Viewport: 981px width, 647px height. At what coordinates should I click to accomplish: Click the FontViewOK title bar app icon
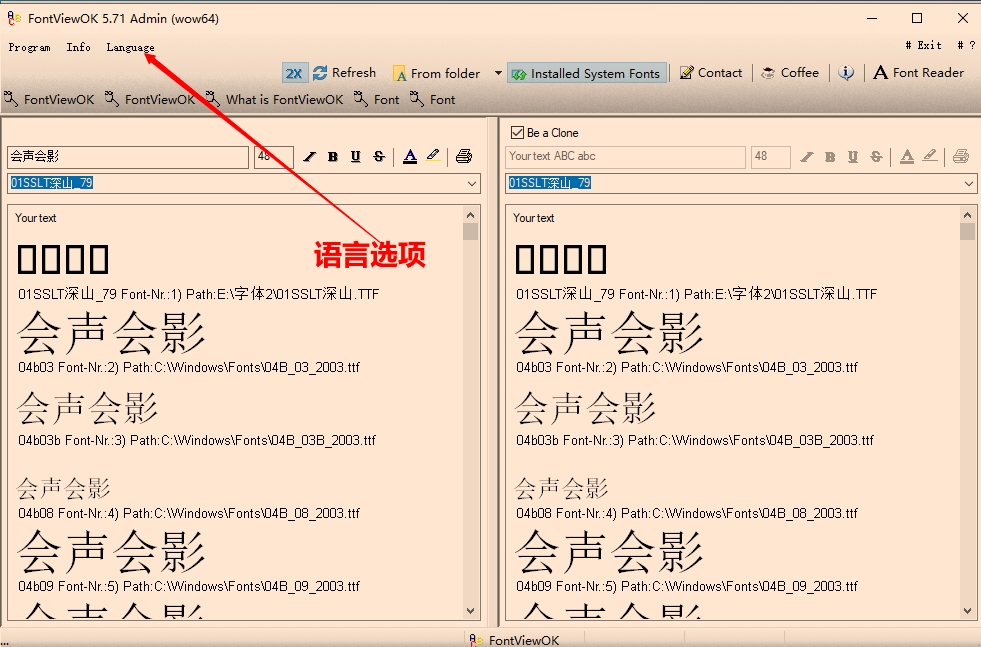tap(14, 18)
